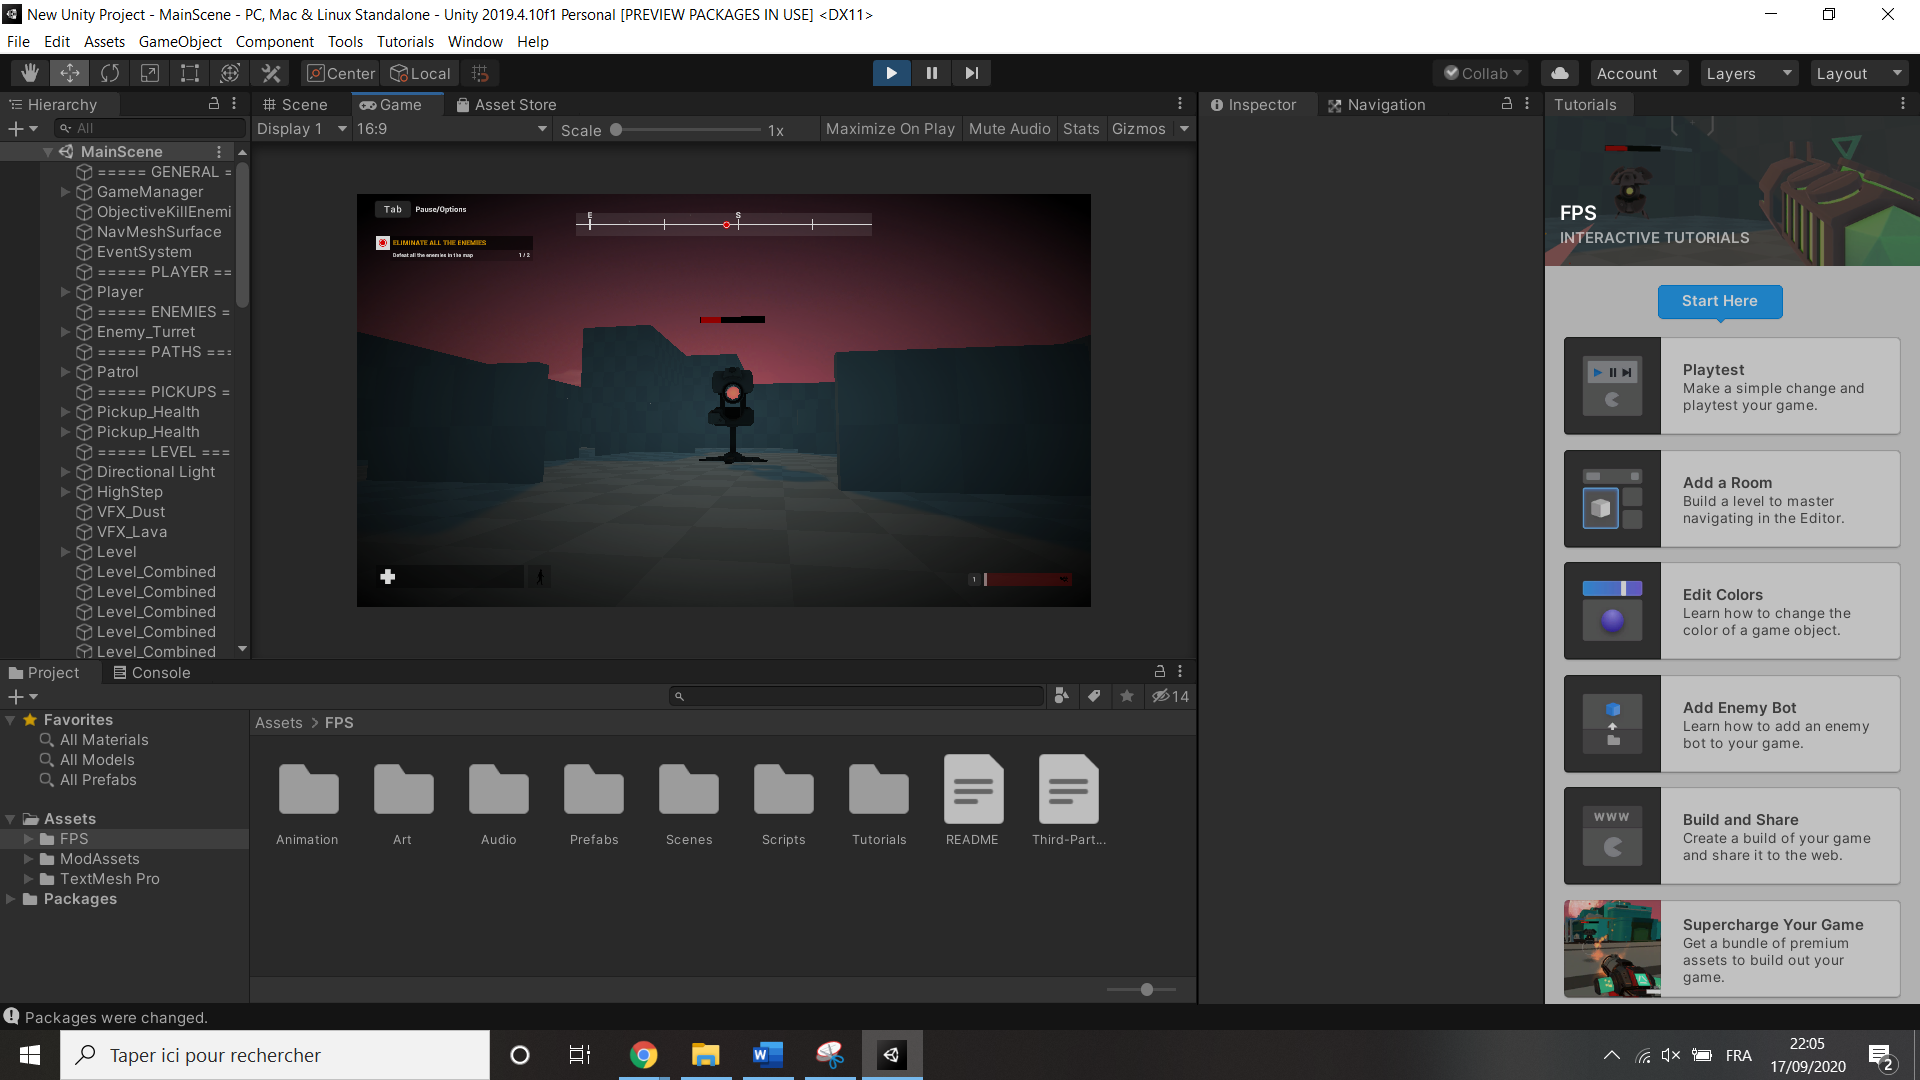Image resolution: width=1920 pixels, height=1080 pixels.
Task: Select the Rotate tool
Action: tap(110, 73)
